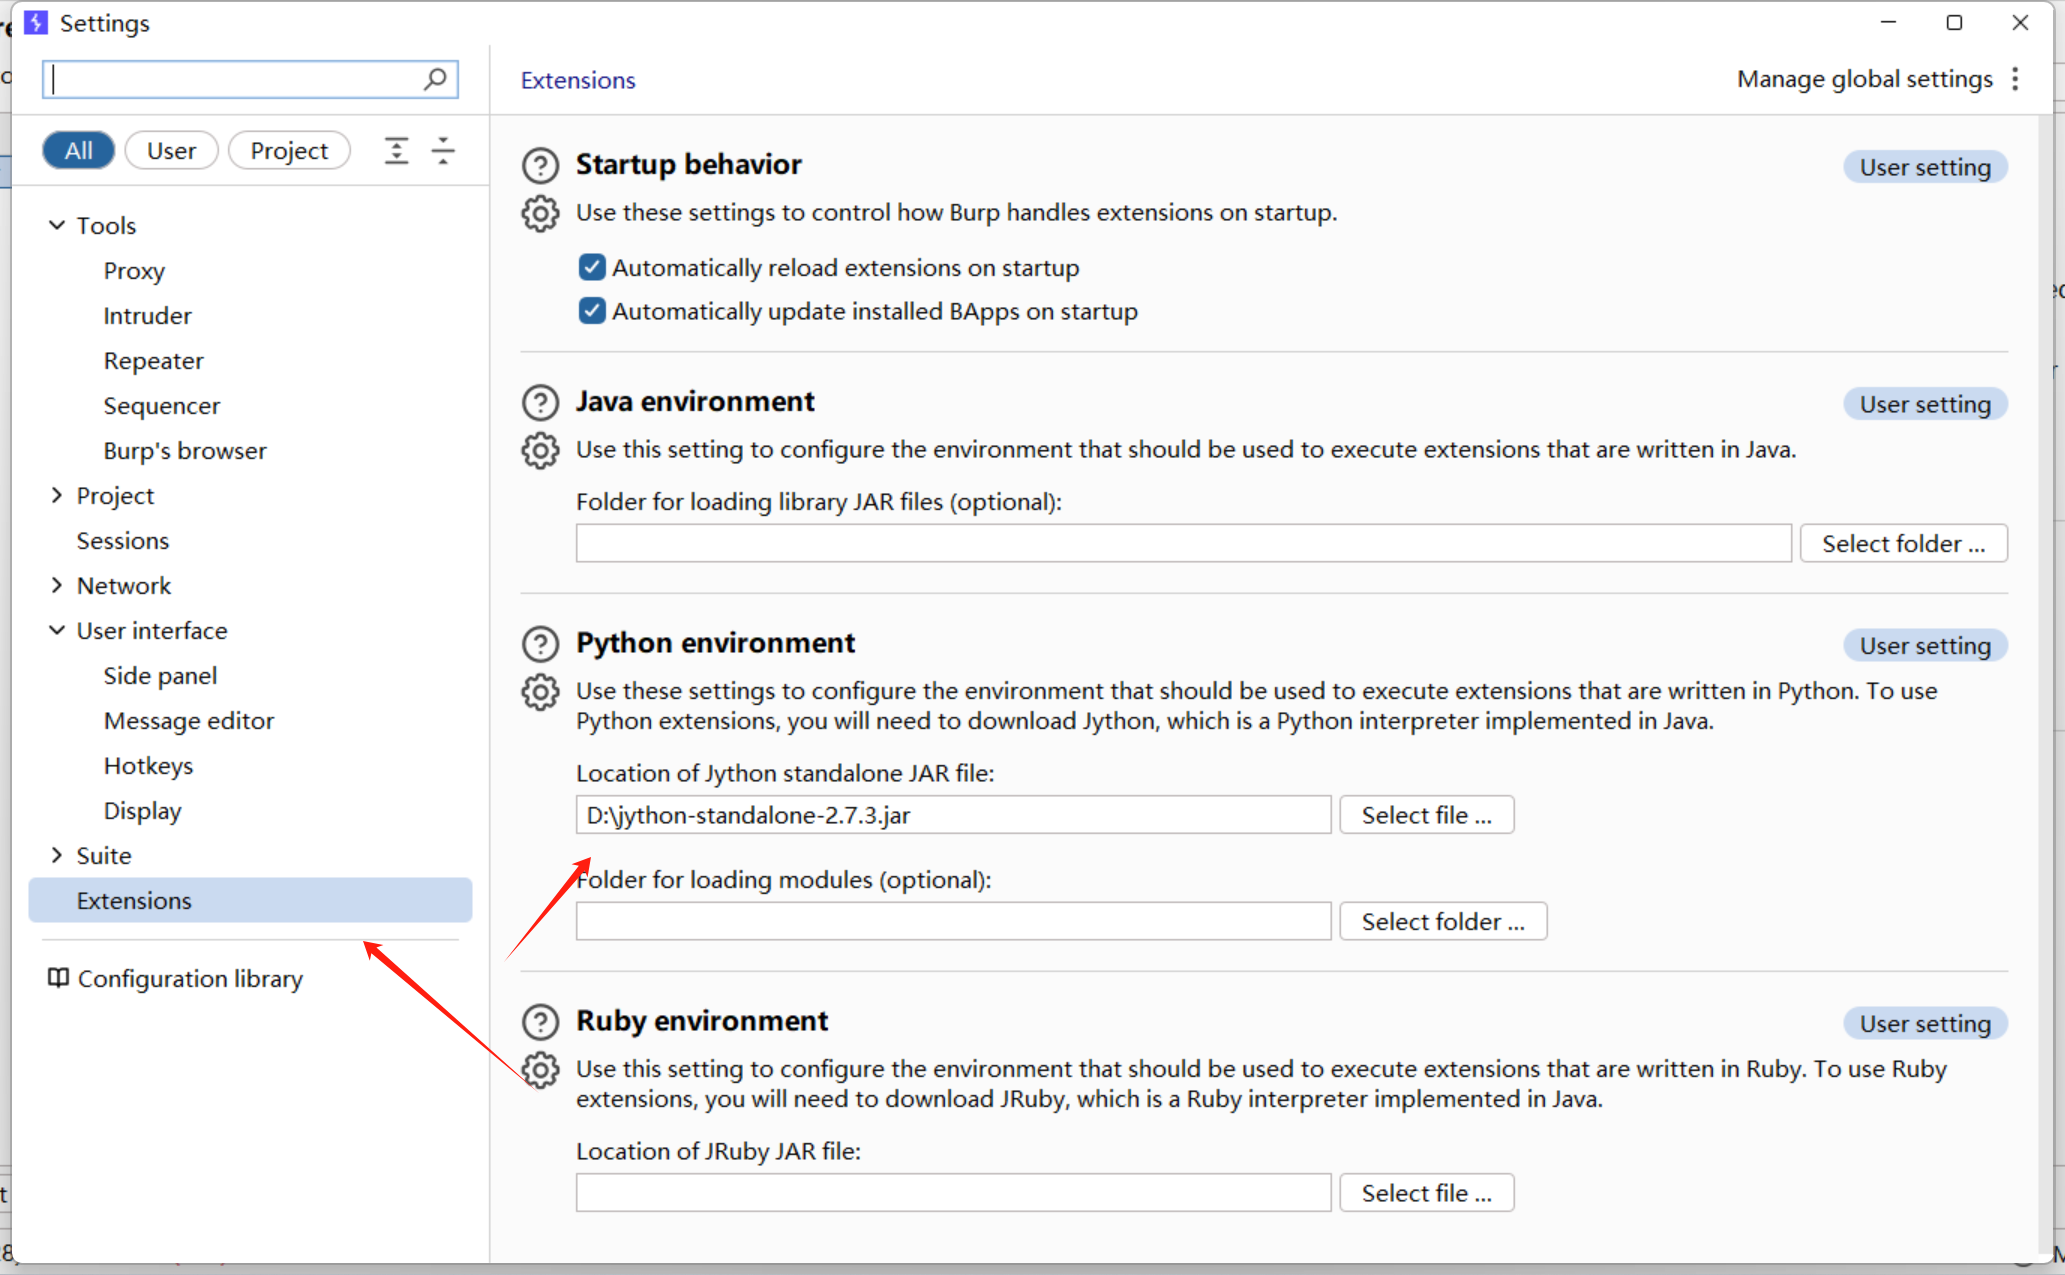Viewport: 2065px width, 1275px height.
Task: Click the expand all sections icon
Action: (x=396, y=151)
